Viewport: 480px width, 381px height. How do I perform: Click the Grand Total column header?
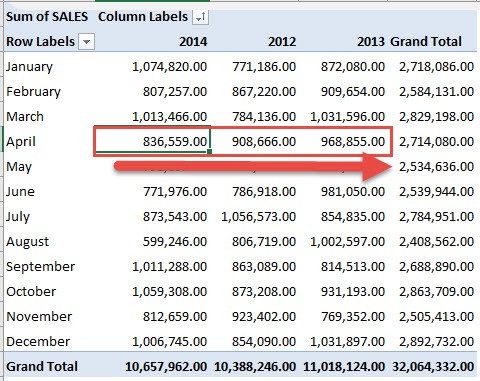point(426,42)
